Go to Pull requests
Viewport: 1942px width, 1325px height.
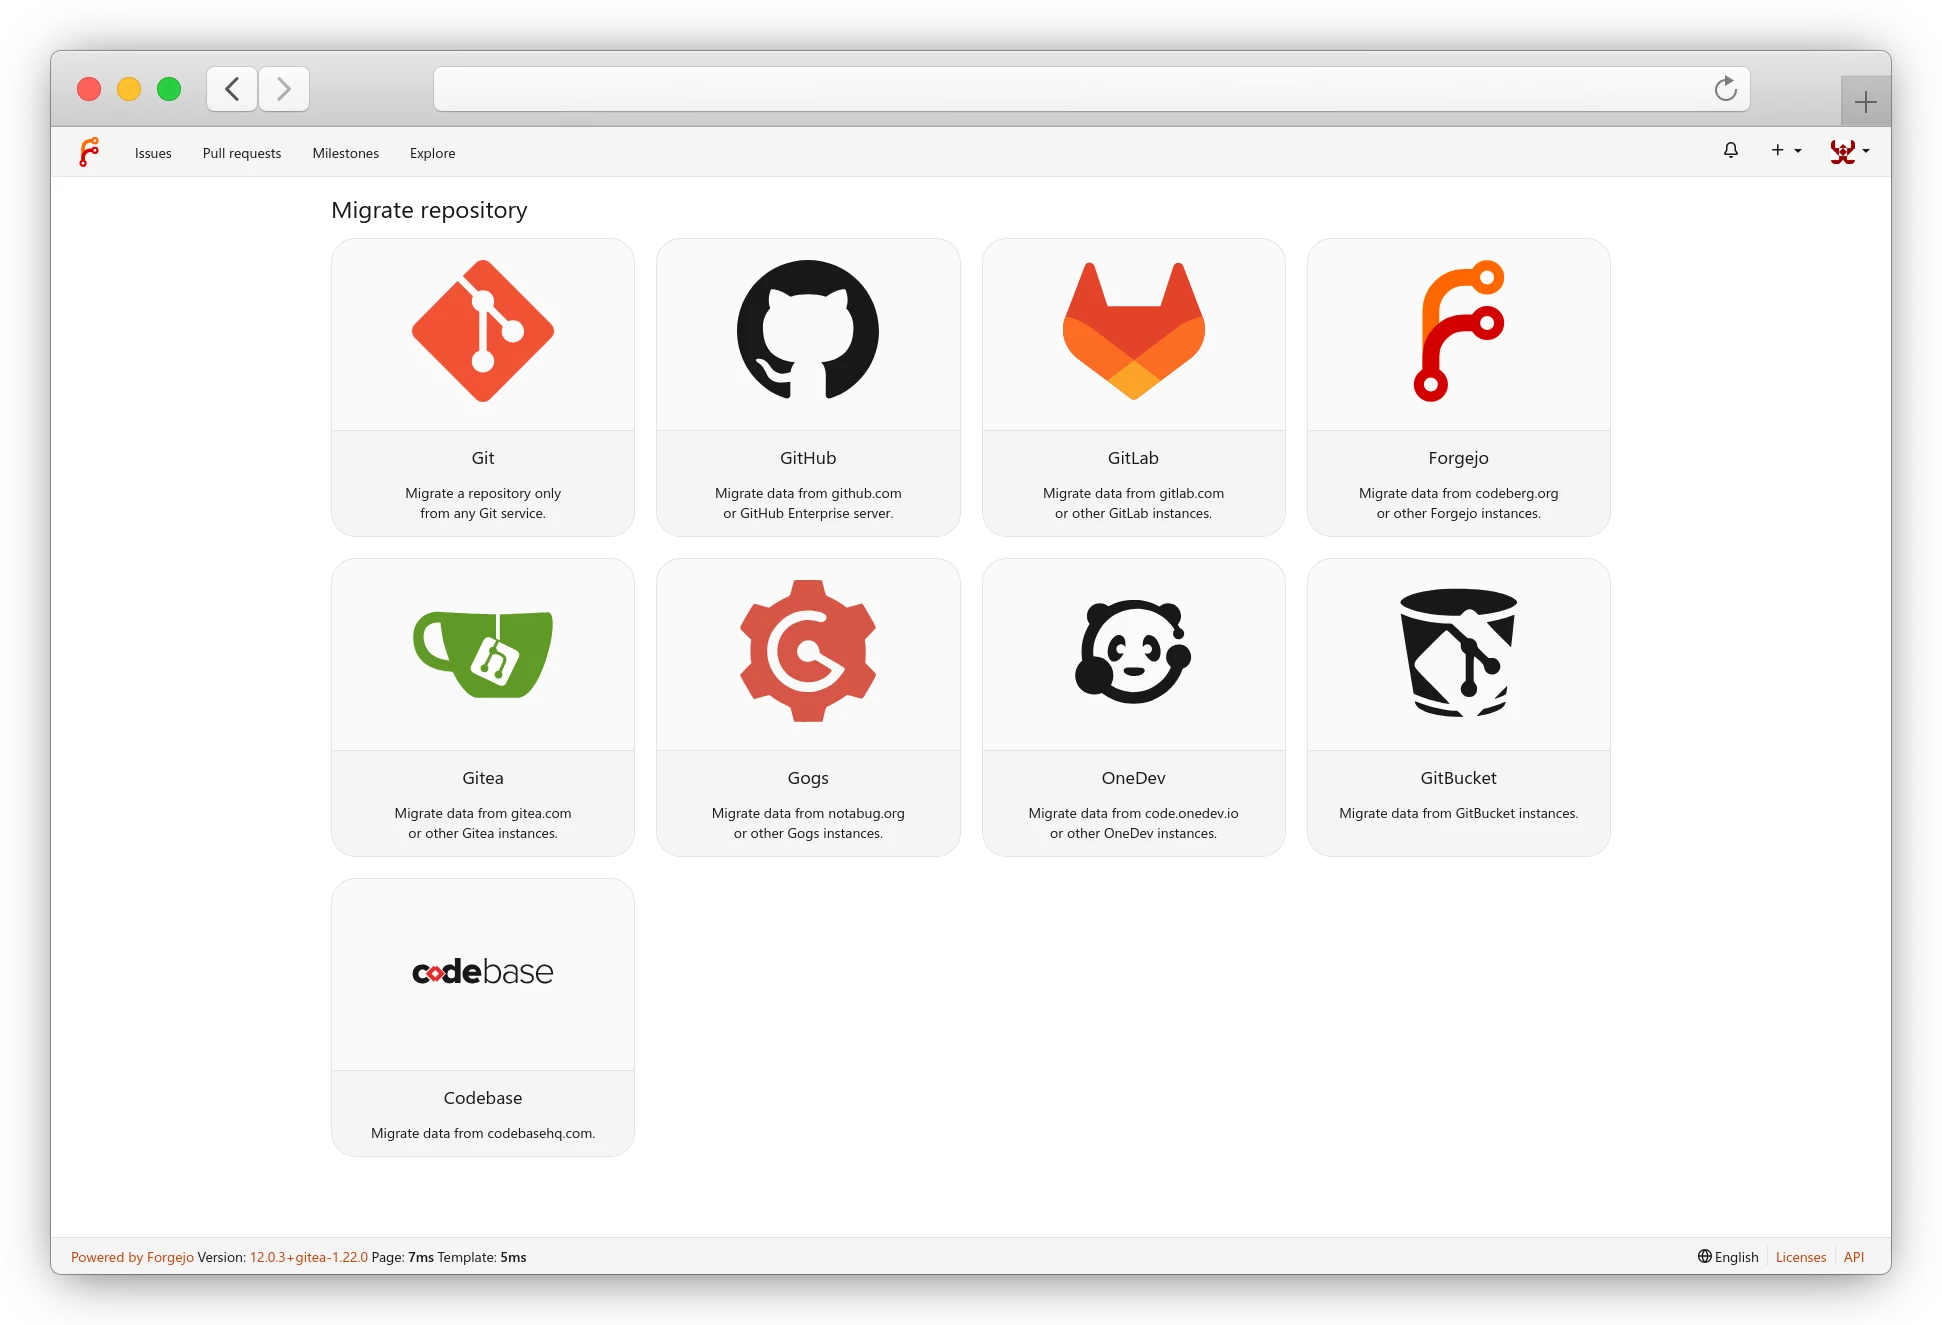[242, 153]
